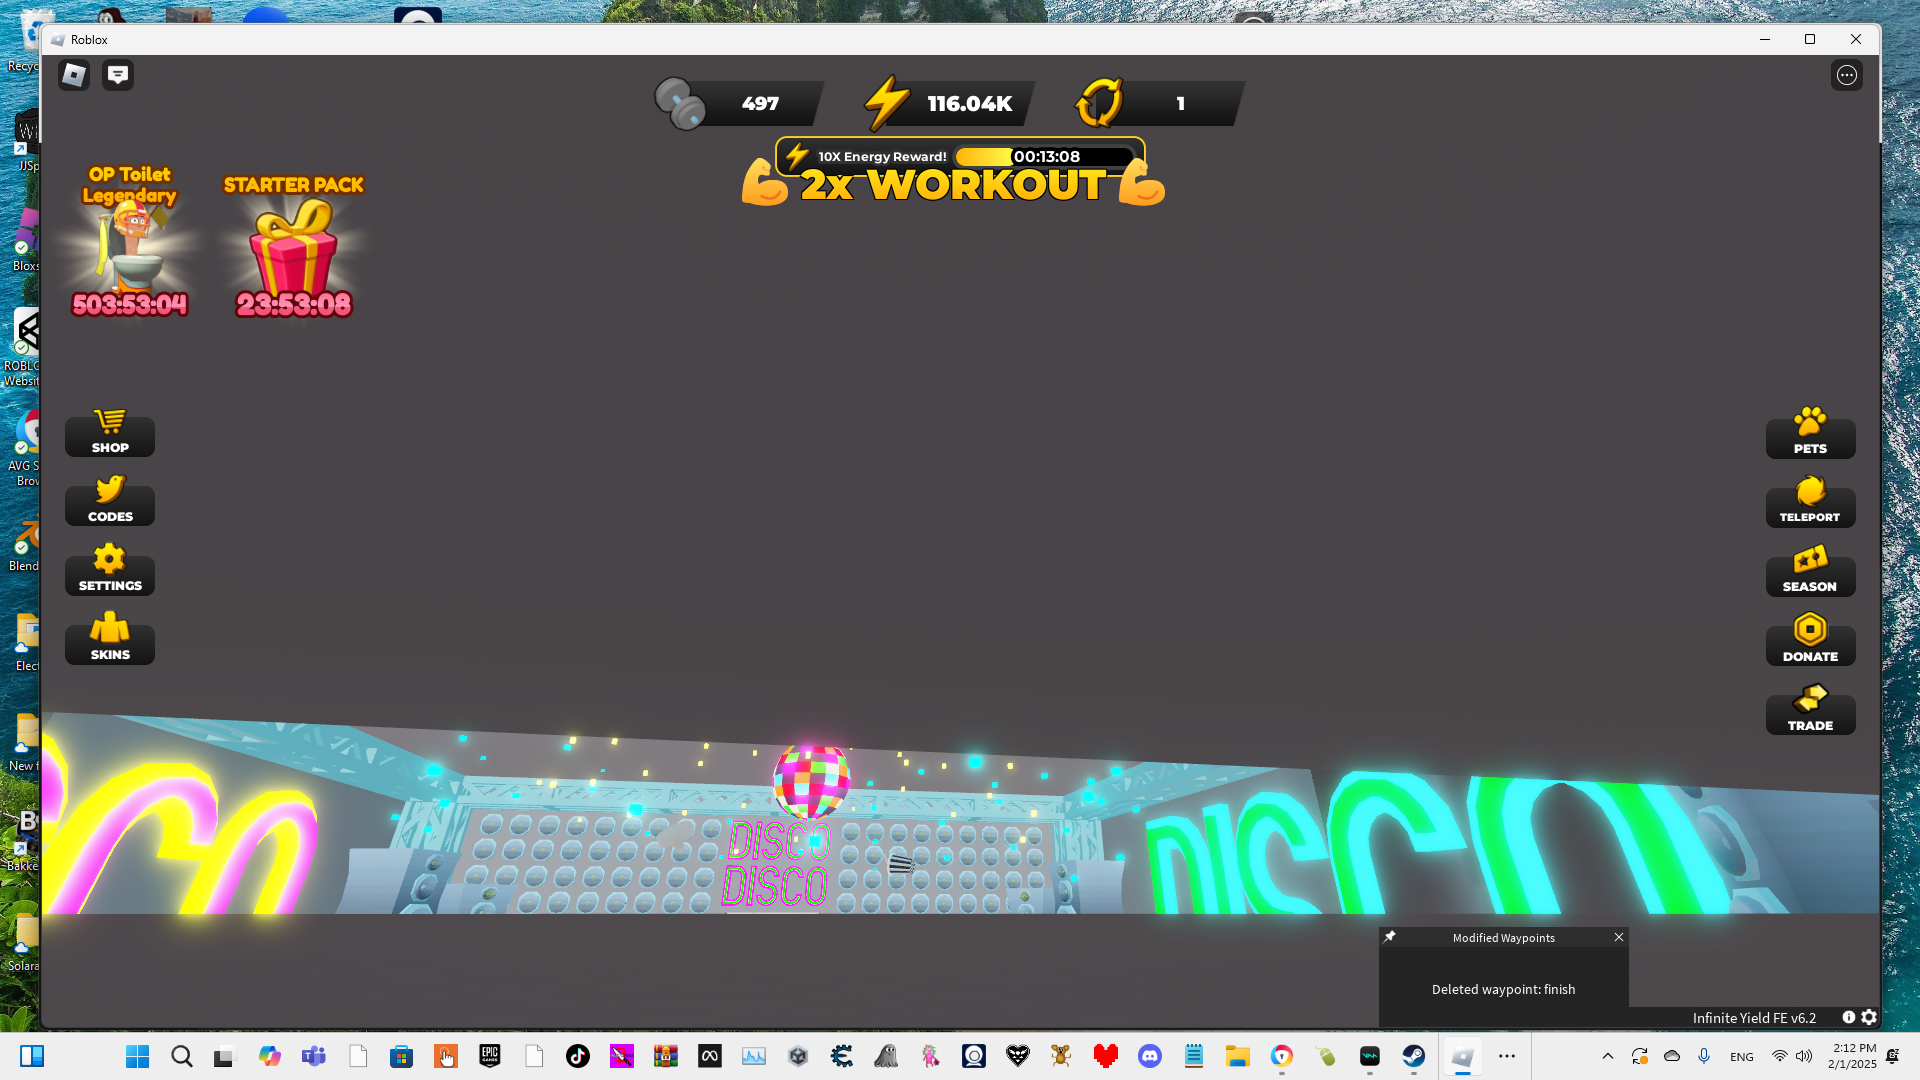Pin the Modified Waypoints notification
The height and width of the screenshot is (1080, 1920).
(1390, 937)
